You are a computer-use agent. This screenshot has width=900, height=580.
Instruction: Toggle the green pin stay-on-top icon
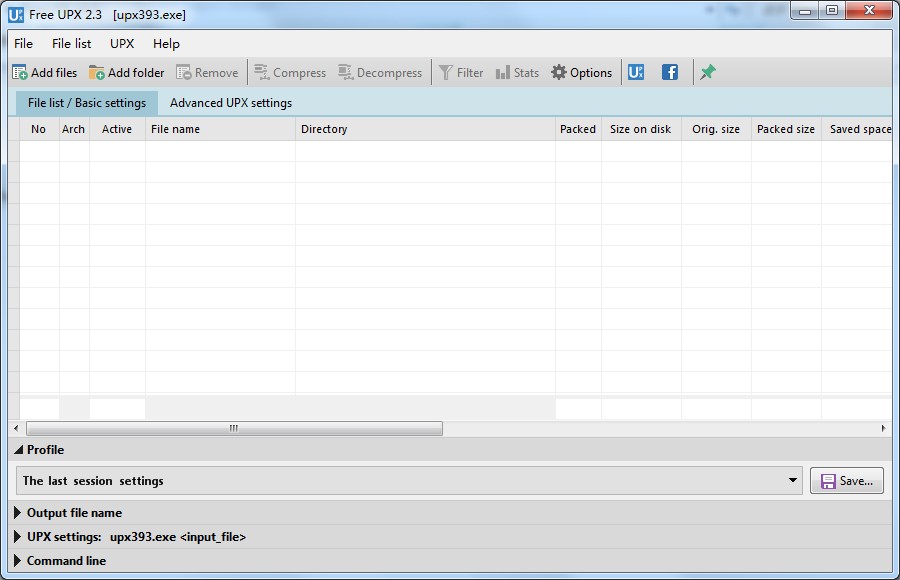(x=708, y=72)
